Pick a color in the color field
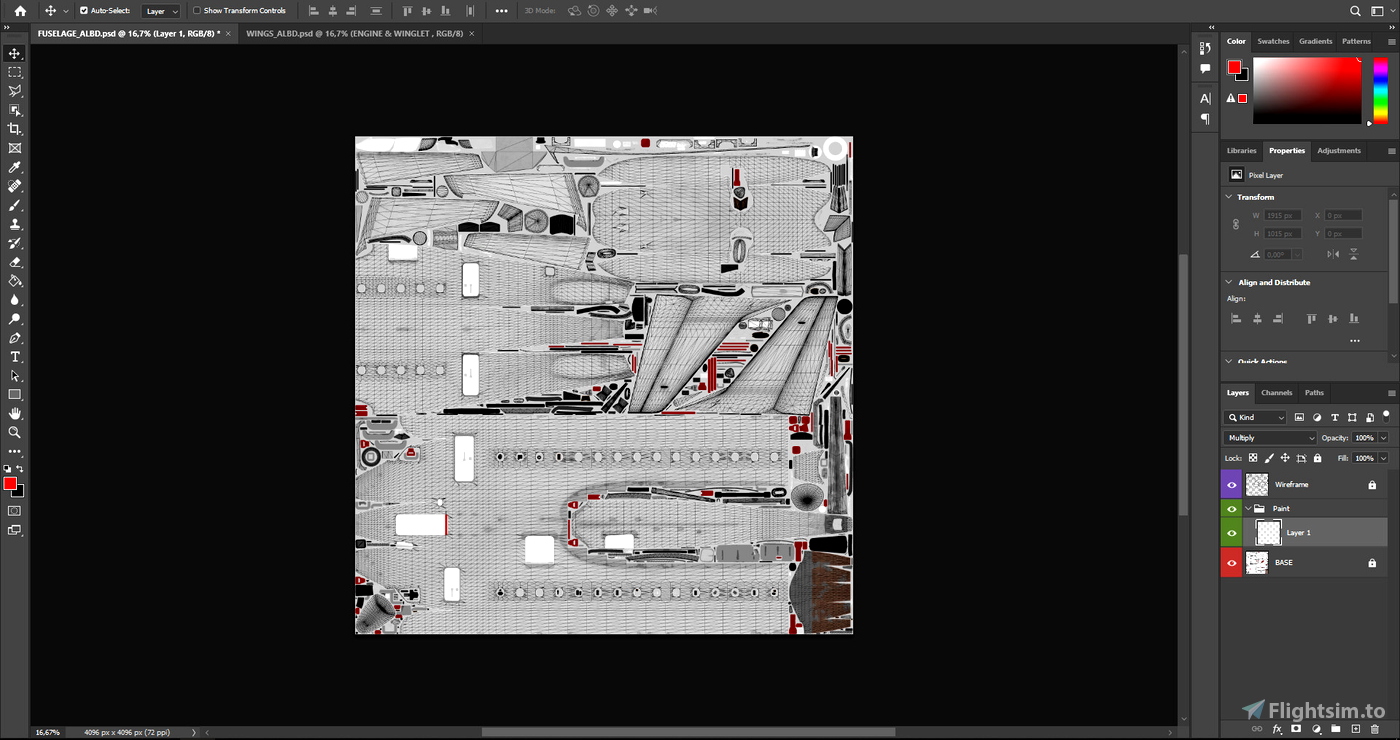 tap(1307, 91)
